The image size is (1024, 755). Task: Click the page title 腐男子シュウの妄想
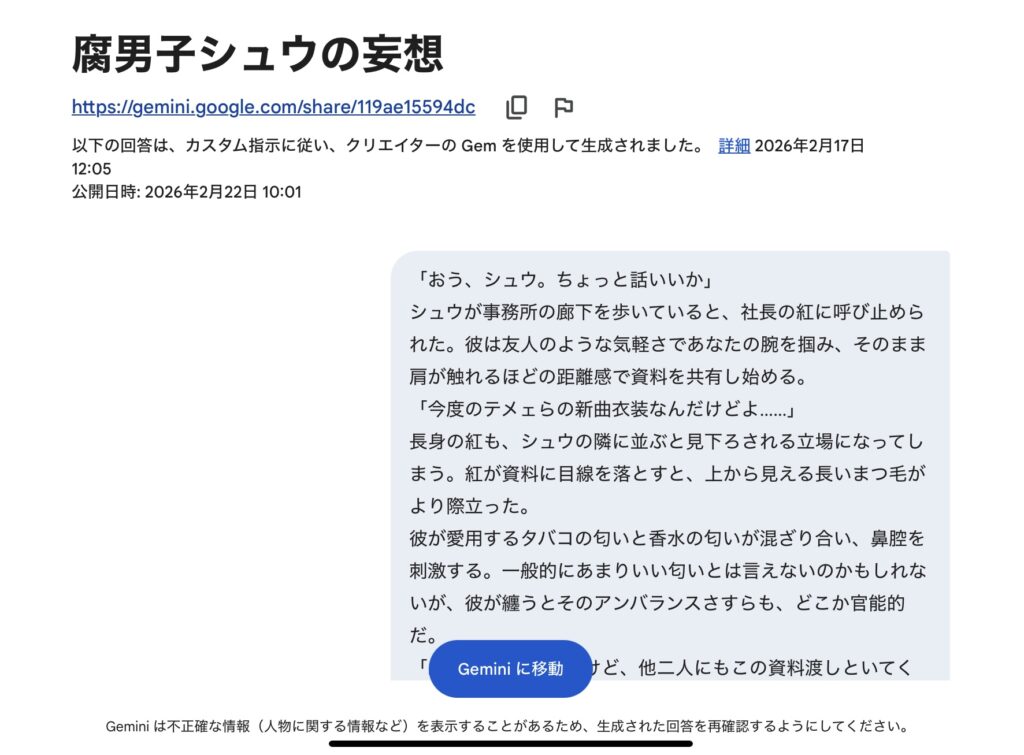click(x=257, y=54)
